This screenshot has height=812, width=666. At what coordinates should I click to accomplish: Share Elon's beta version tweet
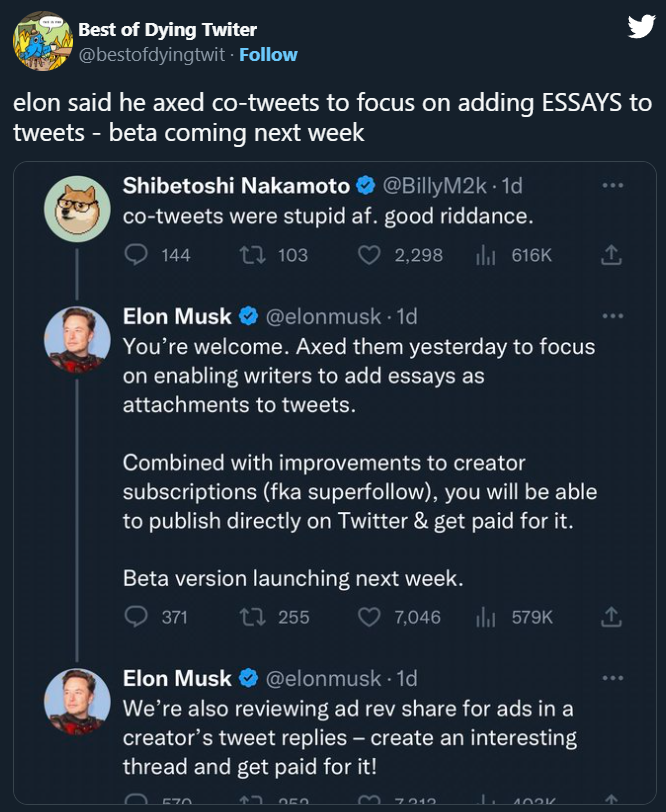click(x=611, y=617)
